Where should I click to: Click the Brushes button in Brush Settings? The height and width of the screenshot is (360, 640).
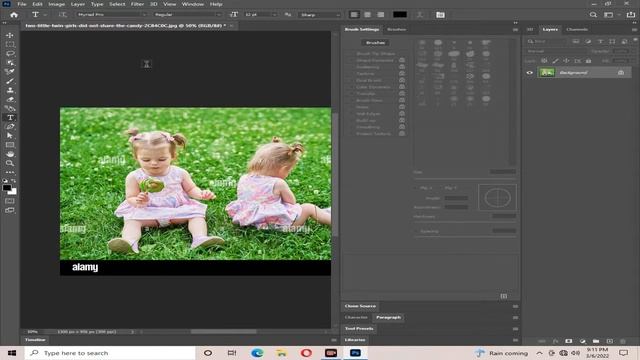pos(375,42)
